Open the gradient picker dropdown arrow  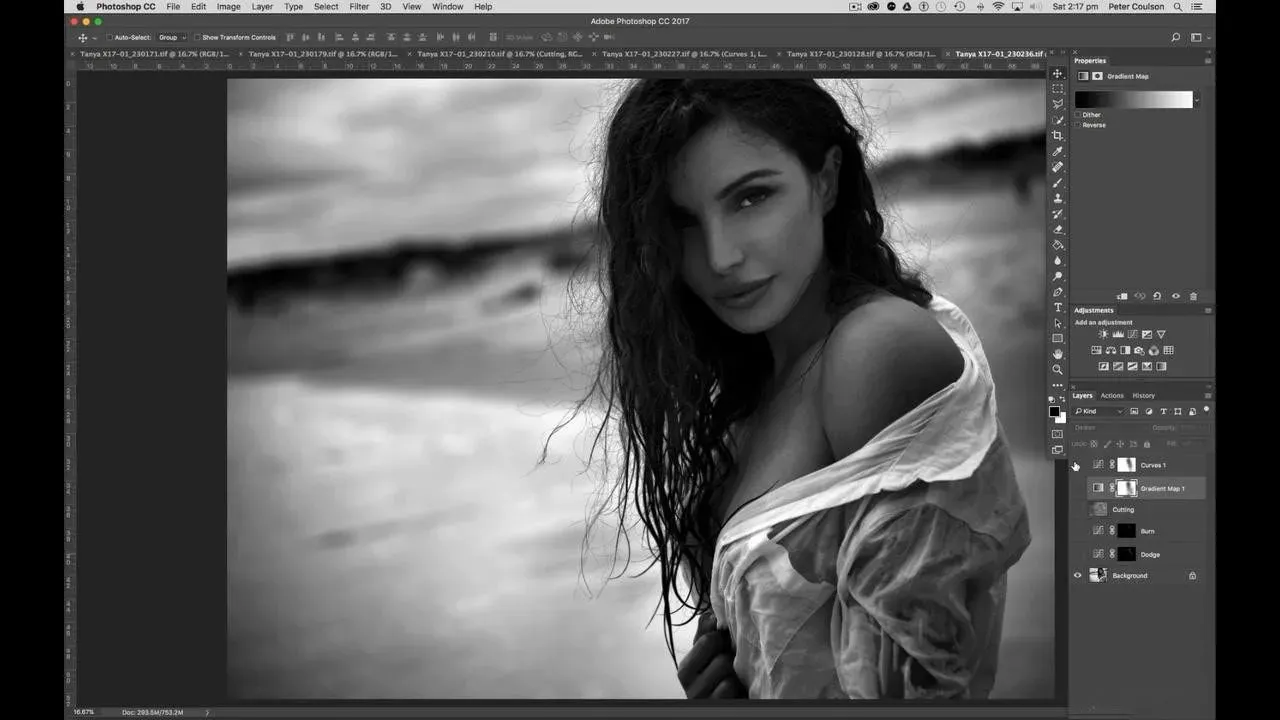[x=1197, y=100]
